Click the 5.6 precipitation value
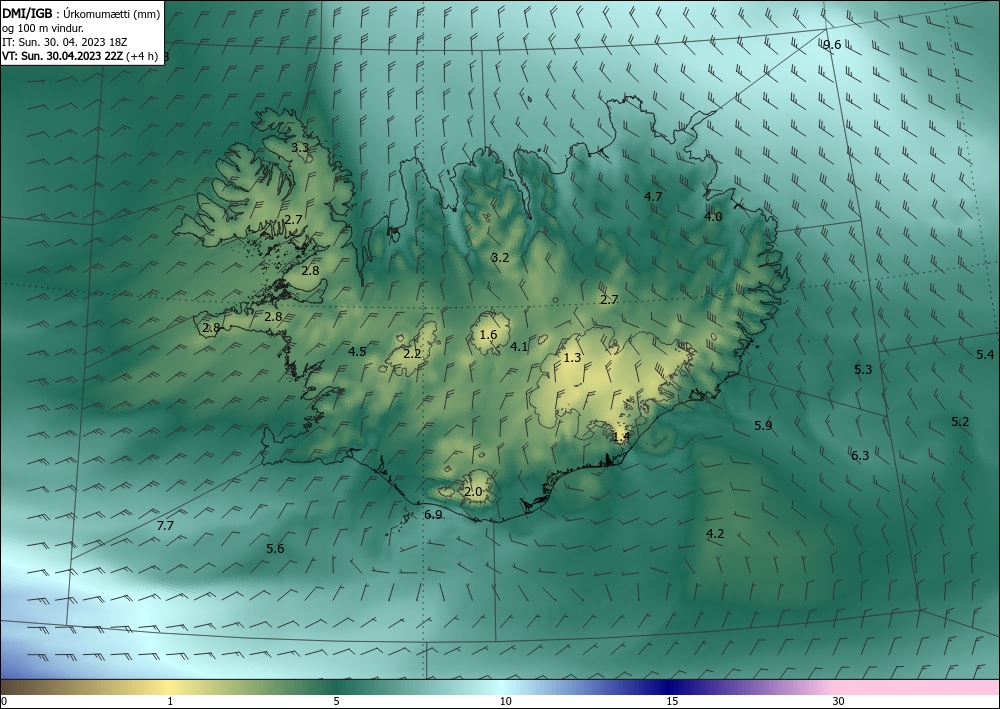This screenshot has width=1000, height=709. tap(275, 548)
